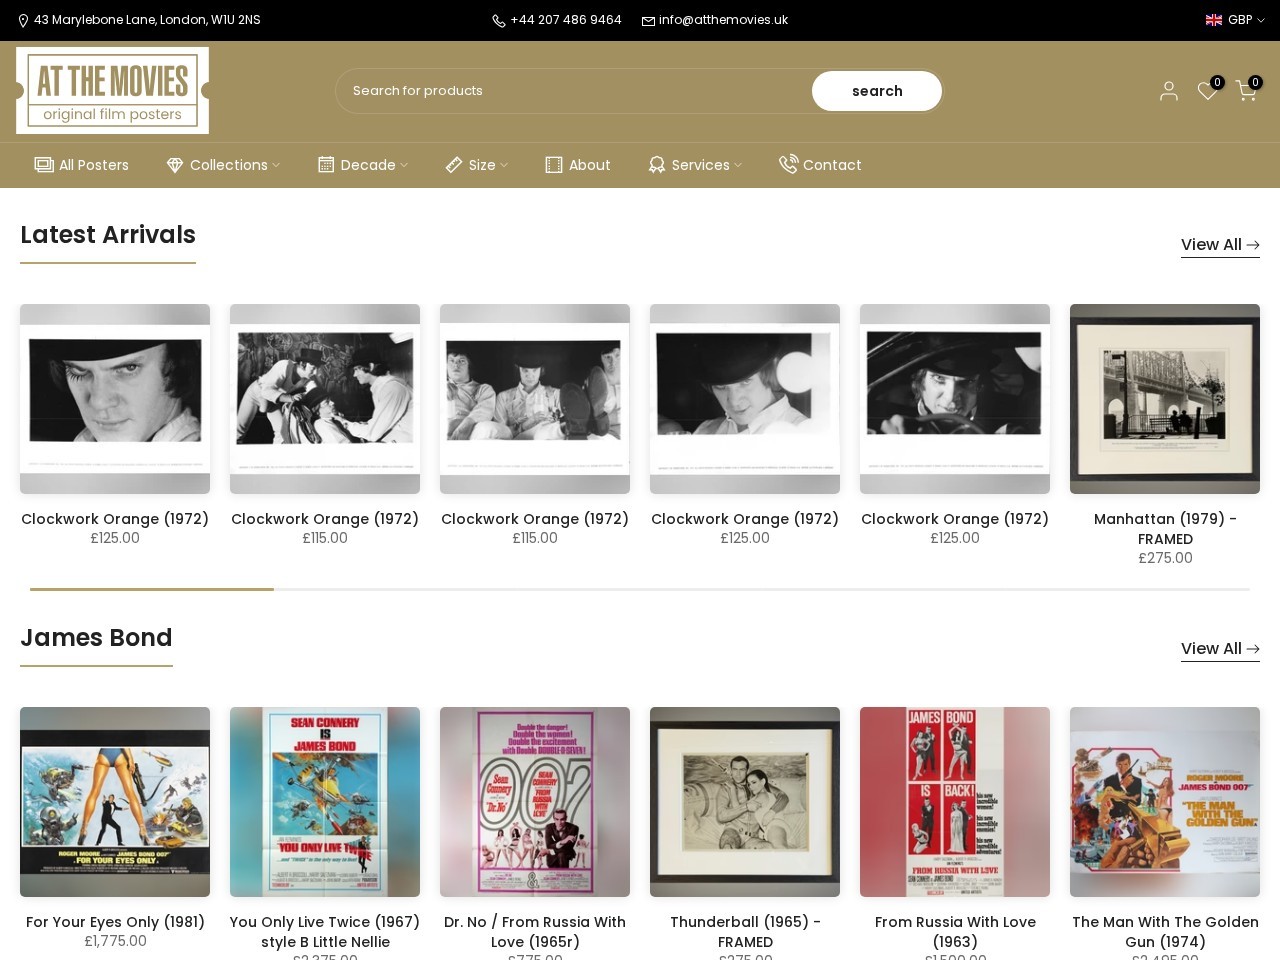The image size is (1280, 960).
Task: Click the ruler icon beside Size
Action: pos(455,164)
